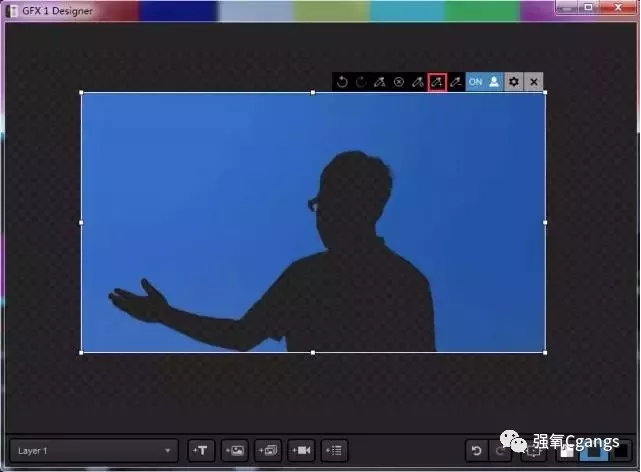This screenshot has width=641, height=472.
Task: Undo using the bottom bar arrow
Action: point(477,451)
